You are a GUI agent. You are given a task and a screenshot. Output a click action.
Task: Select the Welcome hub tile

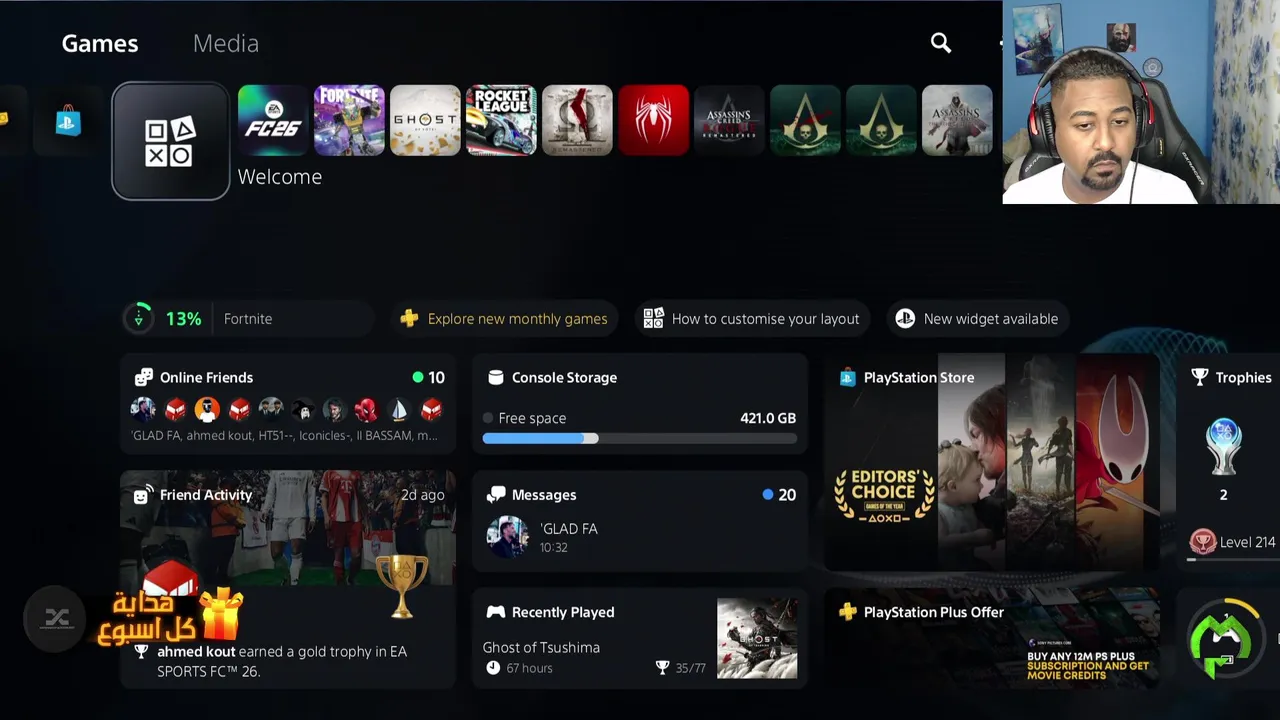click(x=171, y=141)
